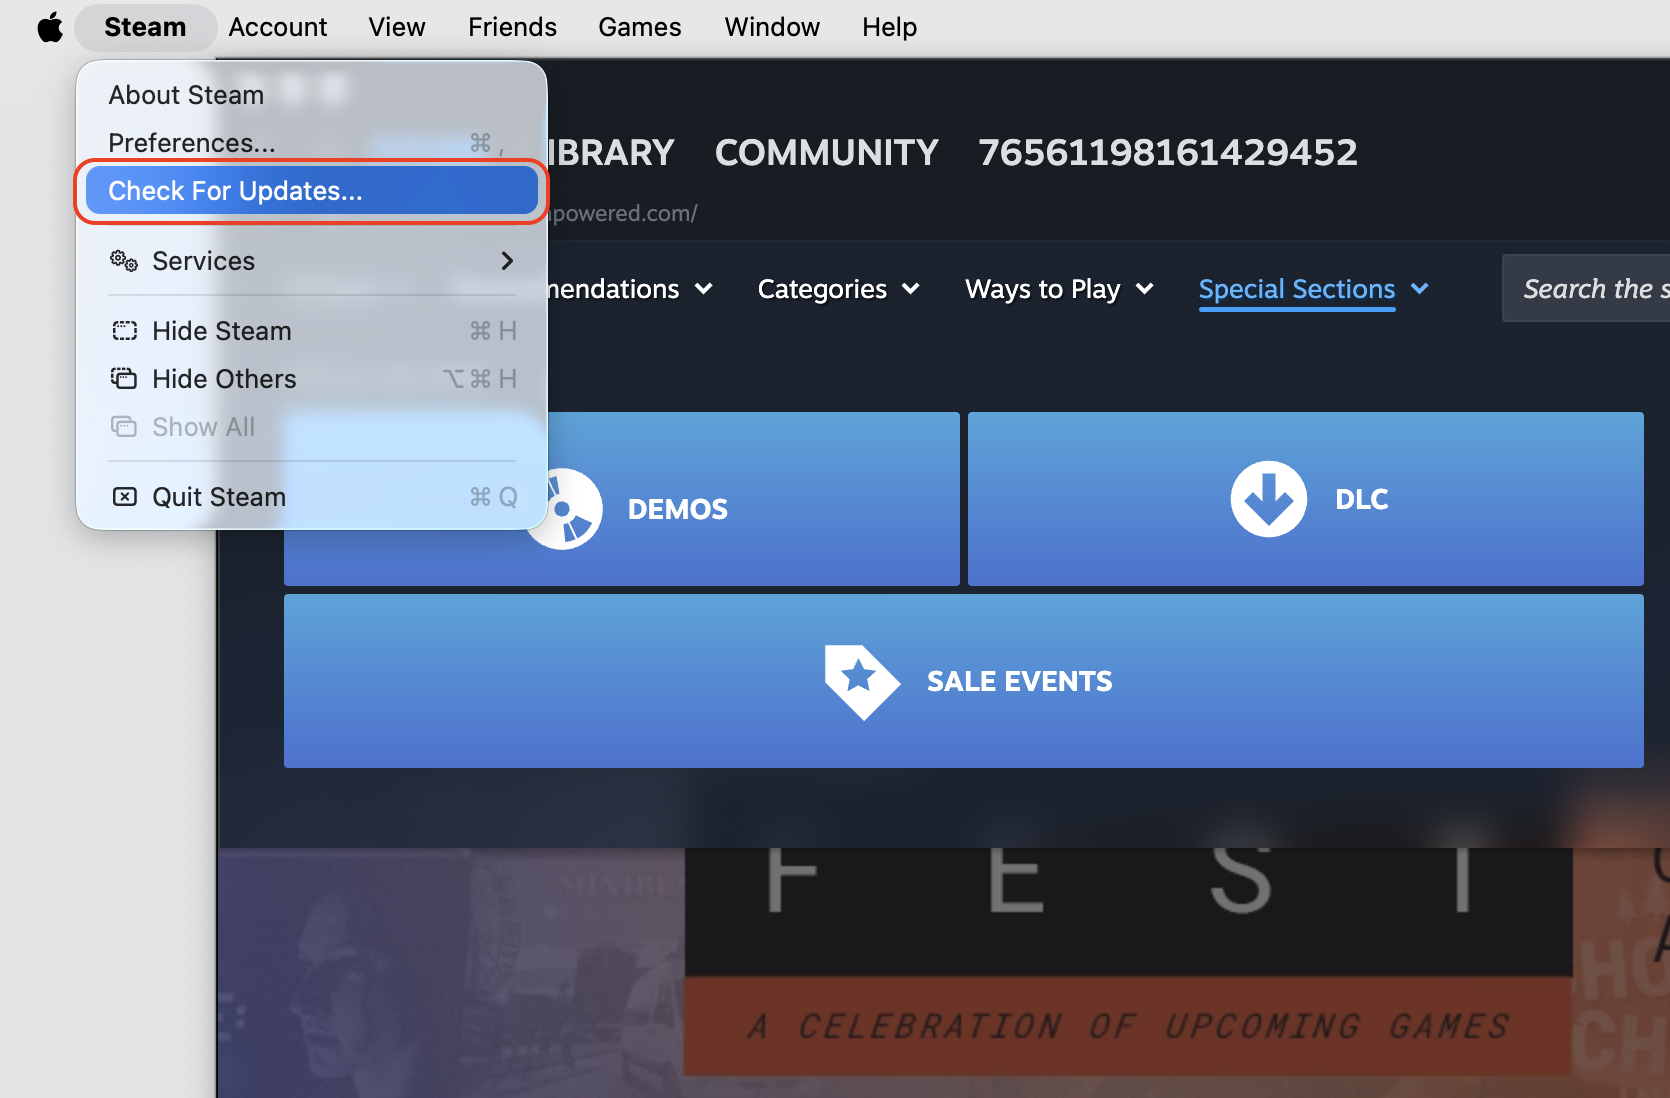Open the Help menu

pyautogui.click(x=889, y=27)
